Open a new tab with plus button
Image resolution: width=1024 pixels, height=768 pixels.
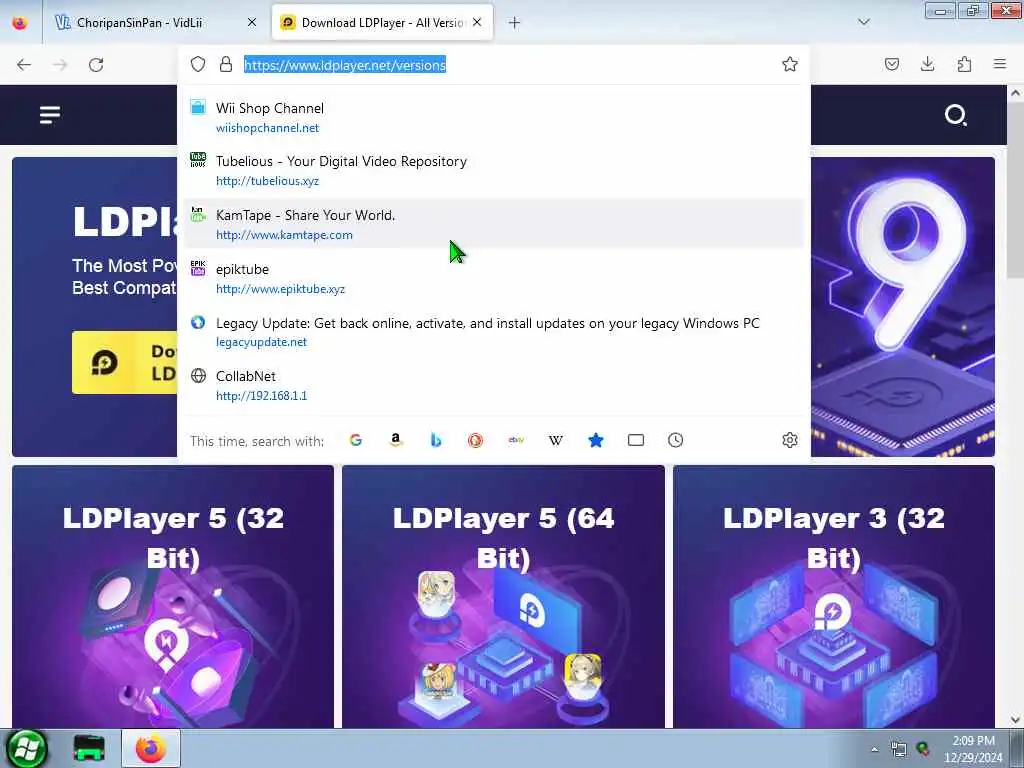click(x=514, y=23)
